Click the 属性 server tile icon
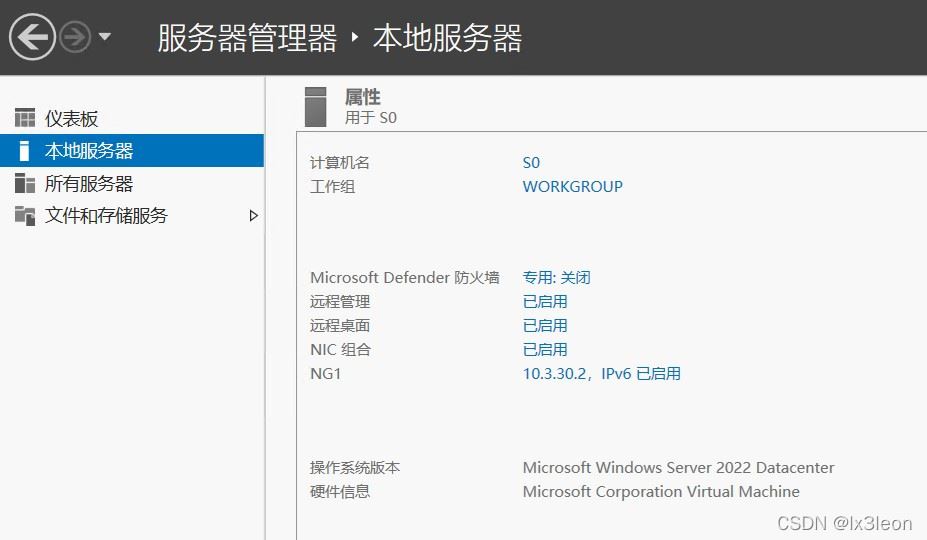This screenshot has height=540, width=927. pyautogui.click(x=316, y=106)
